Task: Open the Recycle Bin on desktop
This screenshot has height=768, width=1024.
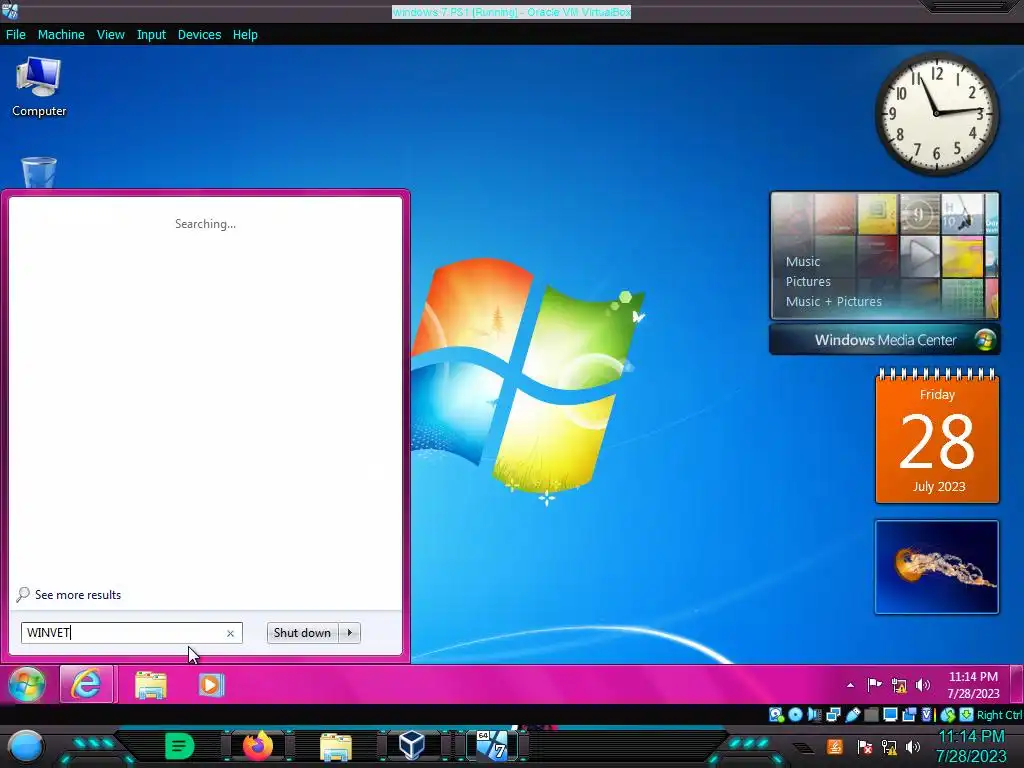Action: [39, 172]
